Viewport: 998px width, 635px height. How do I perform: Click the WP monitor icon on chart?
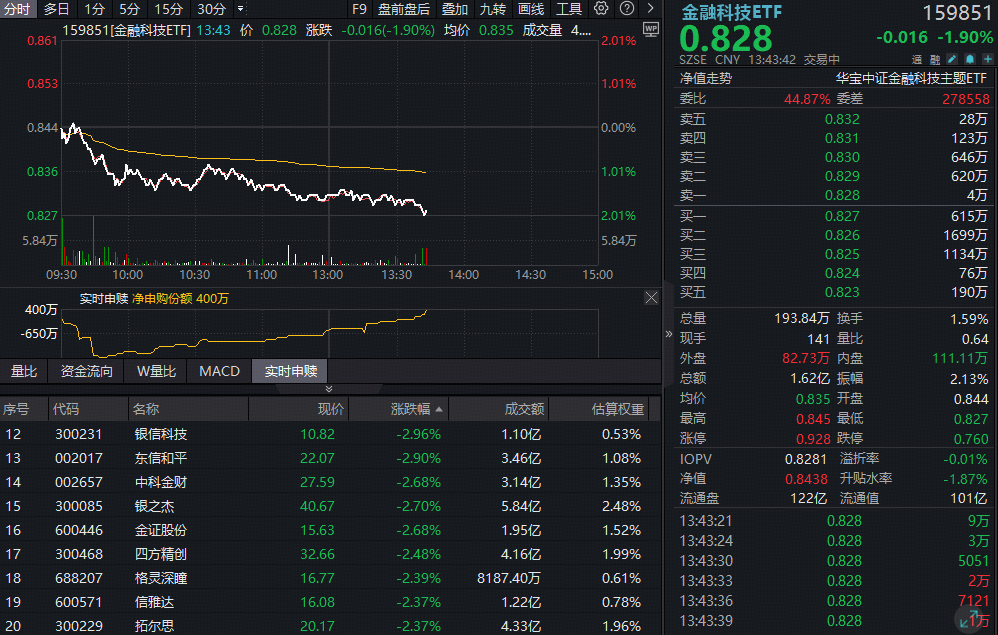click(651, 30)
